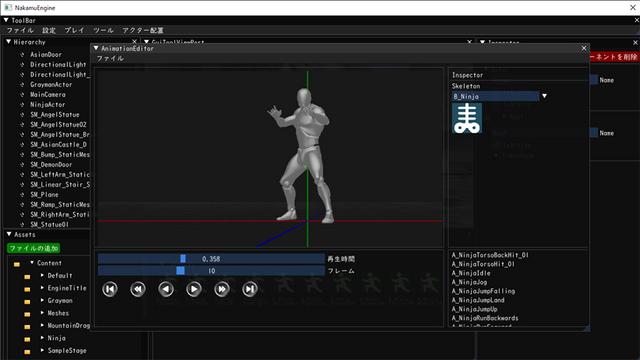Collapse the AnimationEditor window triangle
The image size is (640, 360).
[96, 48]
